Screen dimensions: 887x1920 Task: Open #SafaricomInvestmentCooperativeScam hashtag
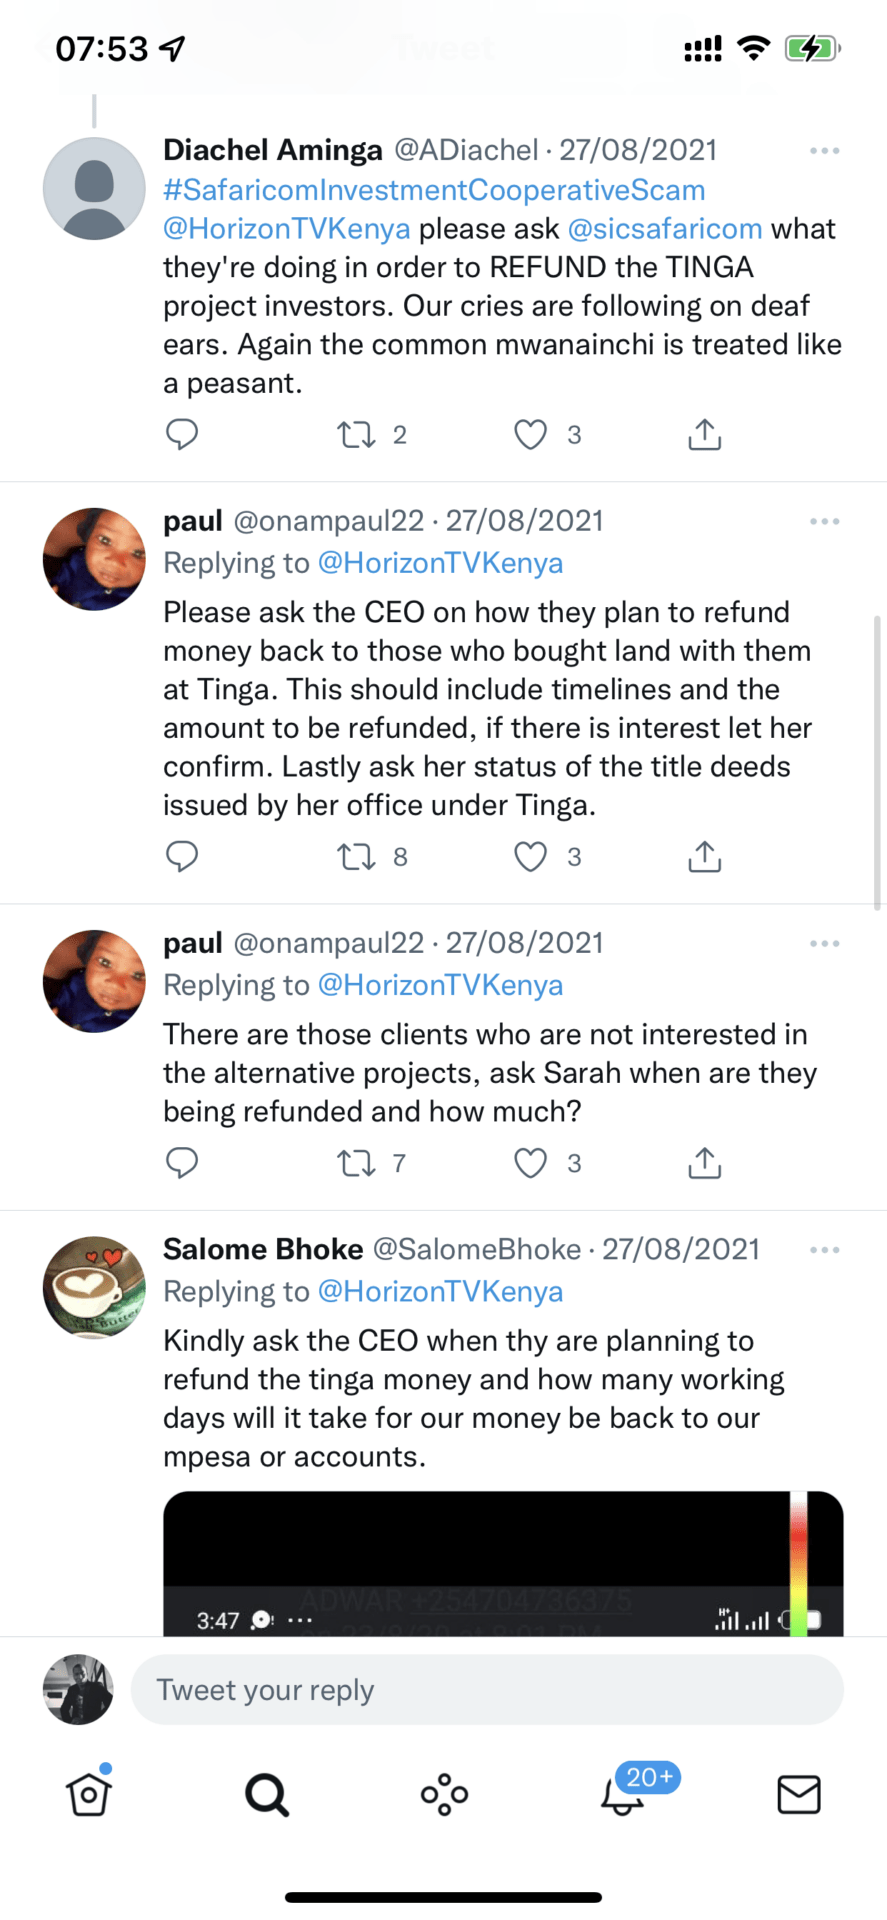click(x=434, y=190)
